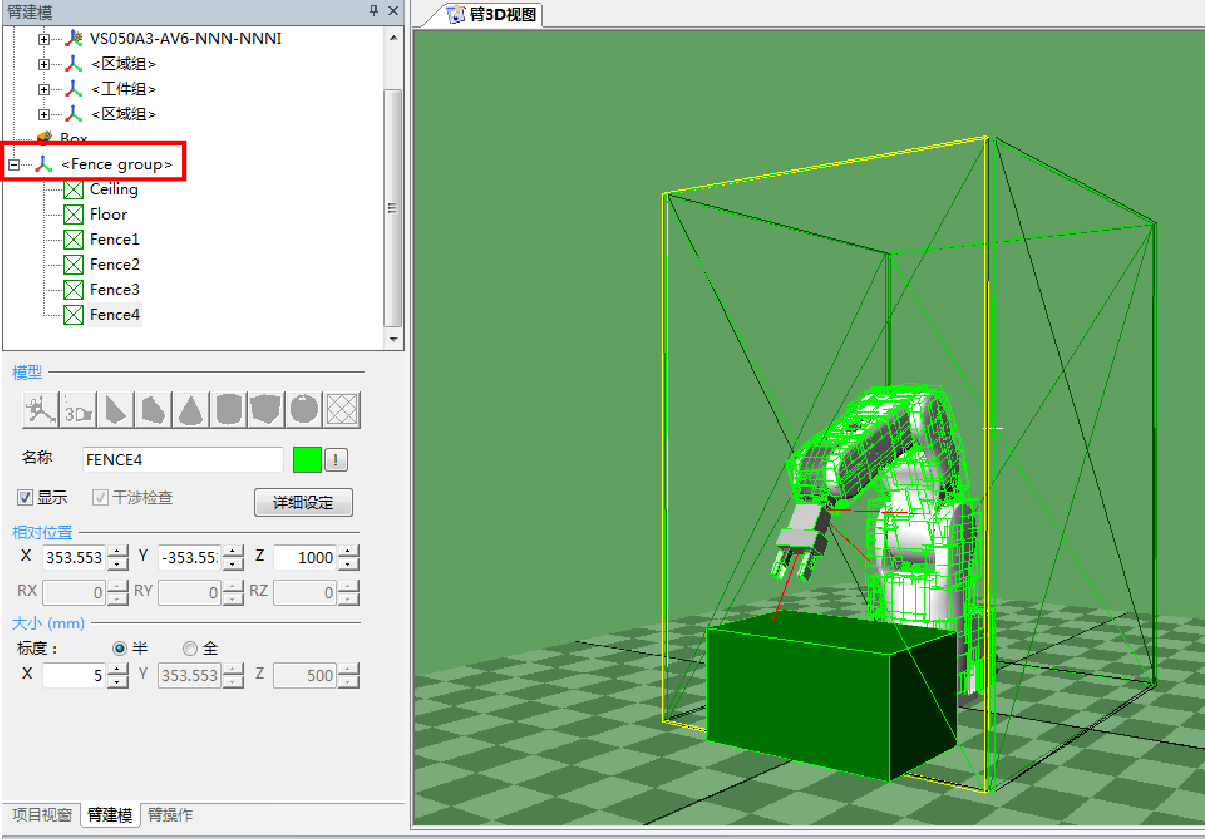Collapse the Fence group tree node
Viewport: 1205px width, 839px height.
[13, 164]
